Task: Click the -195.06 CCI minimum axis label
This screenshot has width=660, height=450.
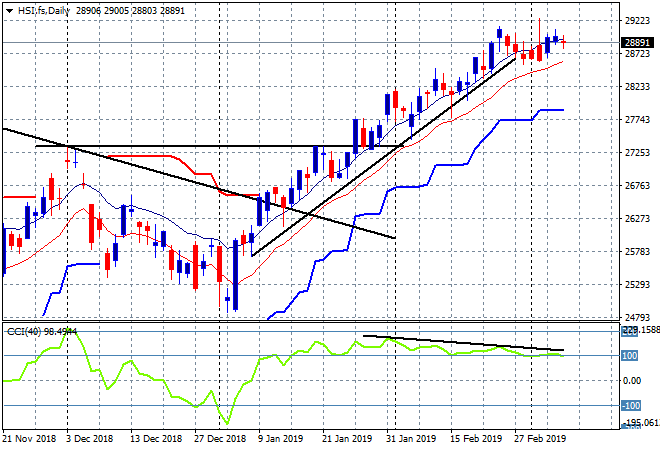Action: tap(640, 423)
